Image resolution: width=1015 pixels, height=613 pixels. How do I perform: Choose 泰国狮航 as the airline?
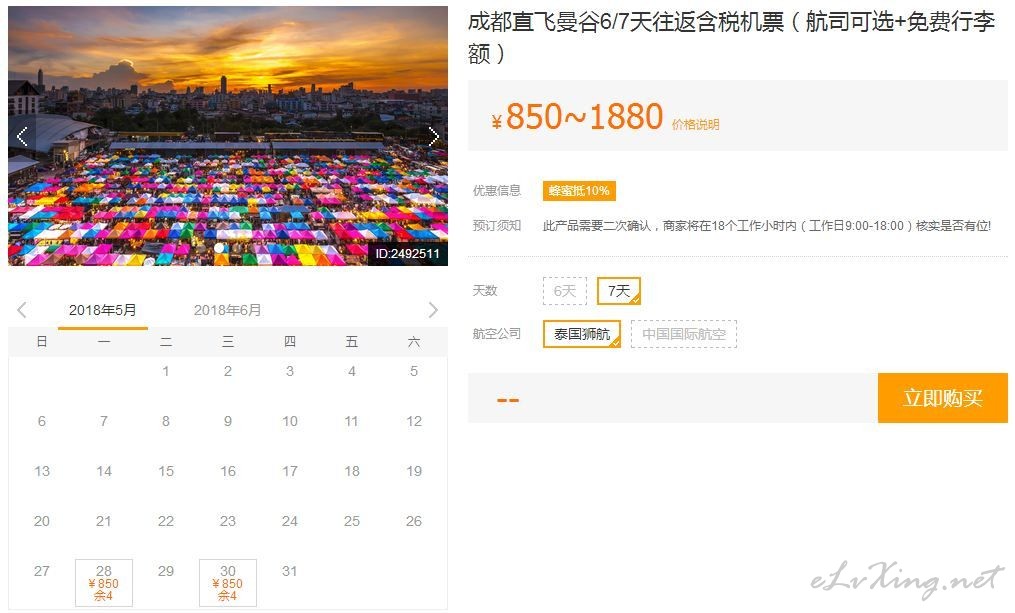click(581, 334)
